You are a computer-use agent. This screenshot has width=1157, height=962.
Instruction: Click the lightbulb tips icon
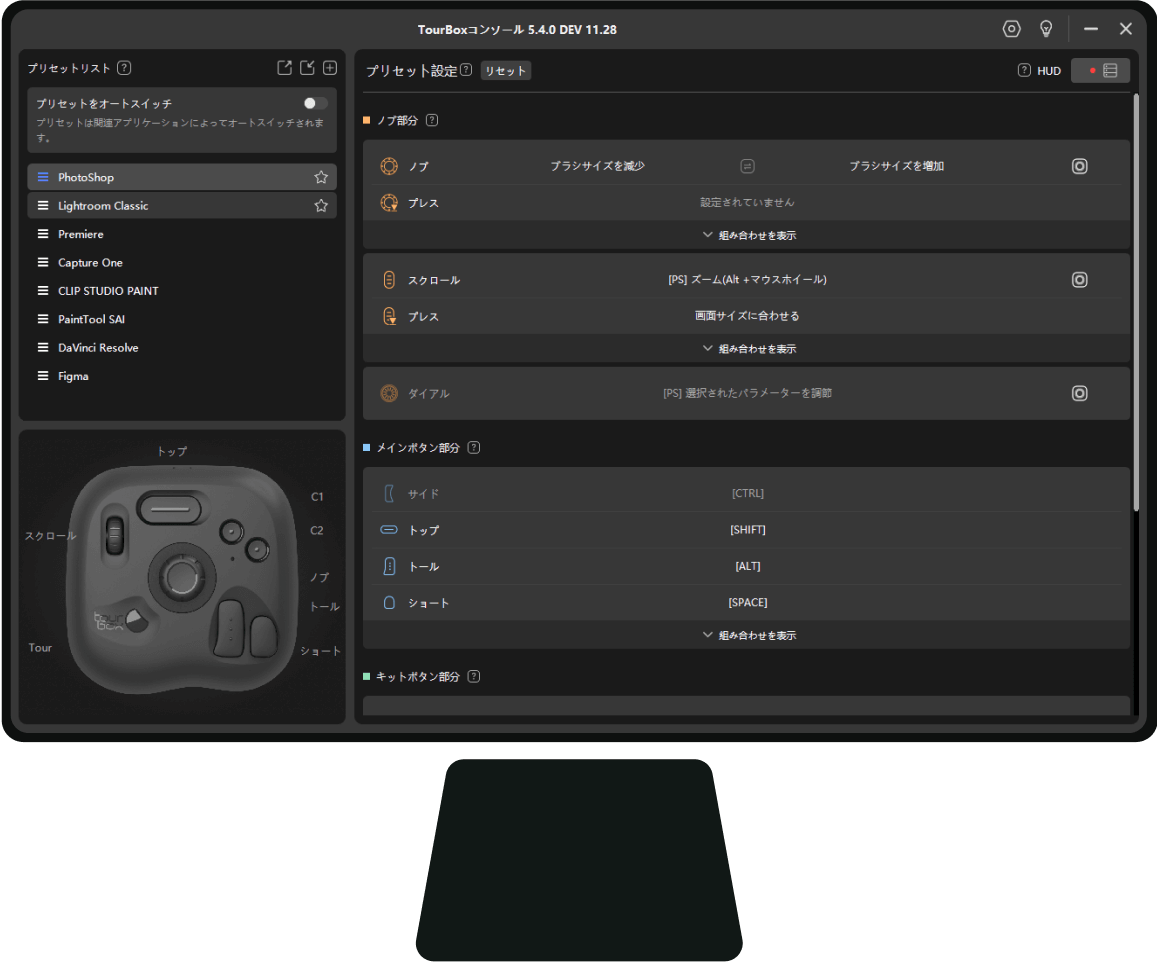tap(1046, 29)
